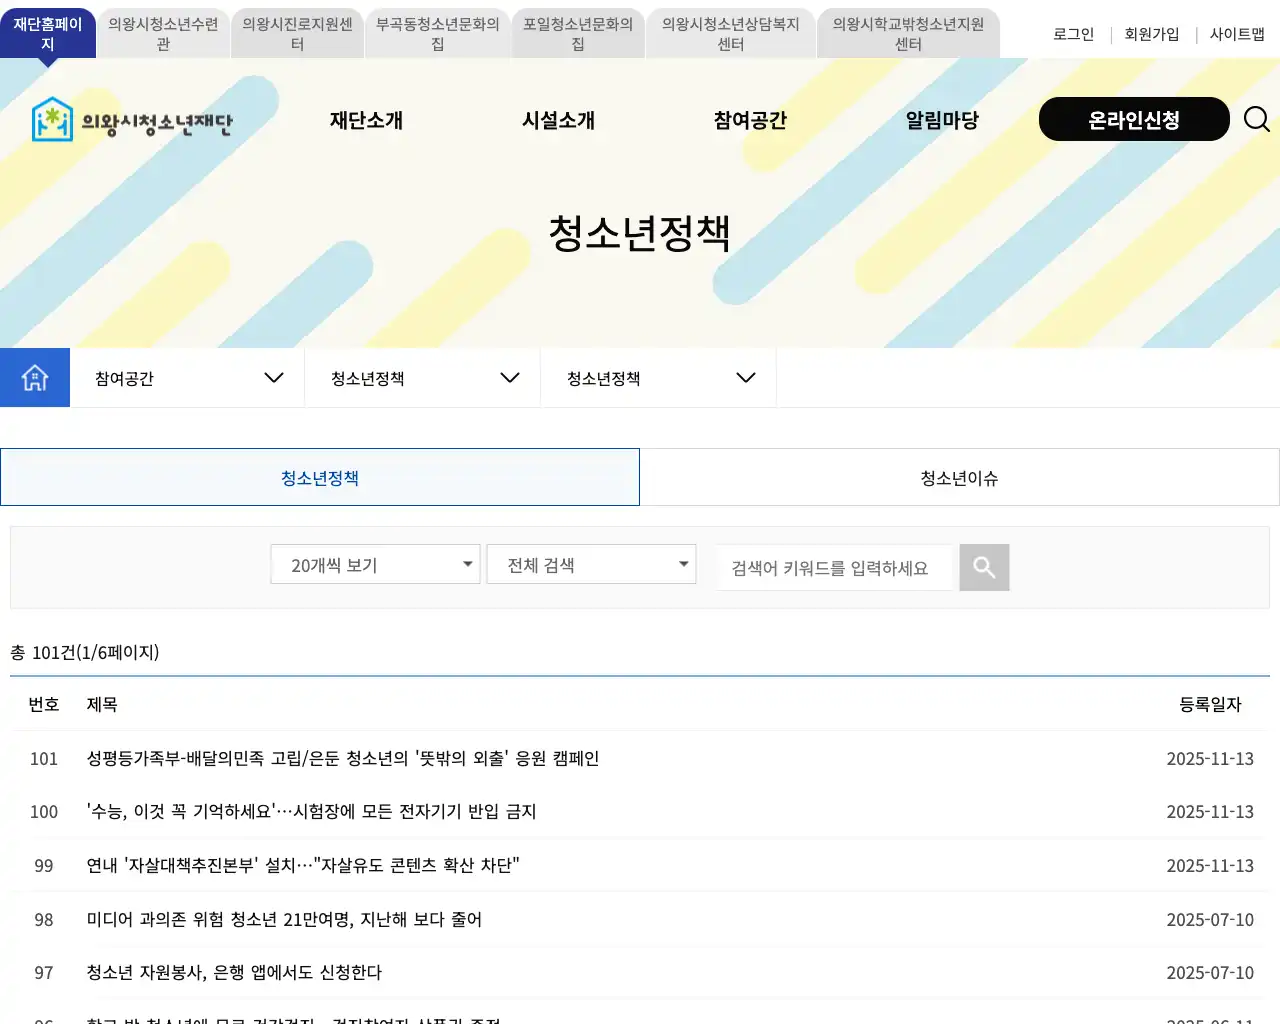Screen dimensions: 1280x1024
Task: Click the 회원가입 link
Action: coord(1153,34)
